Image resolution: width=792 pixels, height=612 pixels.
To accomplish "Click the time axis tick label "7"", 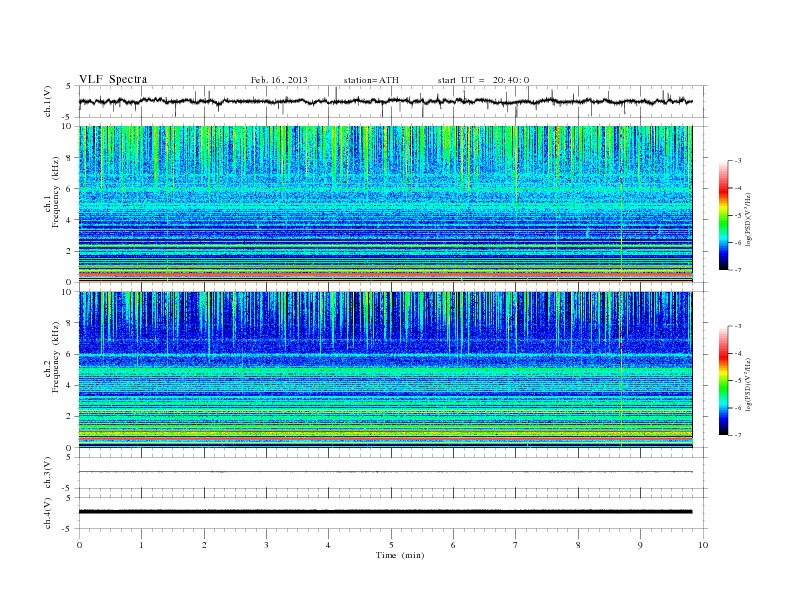I will (x=516, y=545).
